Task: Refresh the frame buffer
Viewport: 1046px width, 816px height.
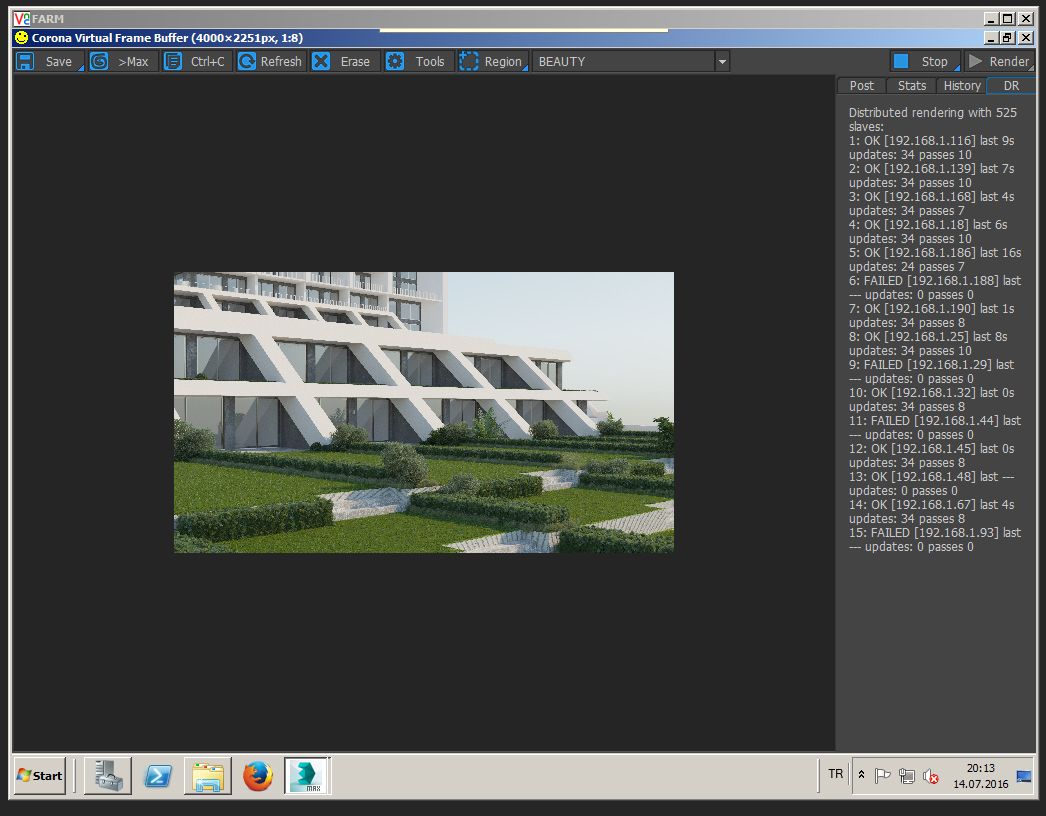Action: point(270,61)
